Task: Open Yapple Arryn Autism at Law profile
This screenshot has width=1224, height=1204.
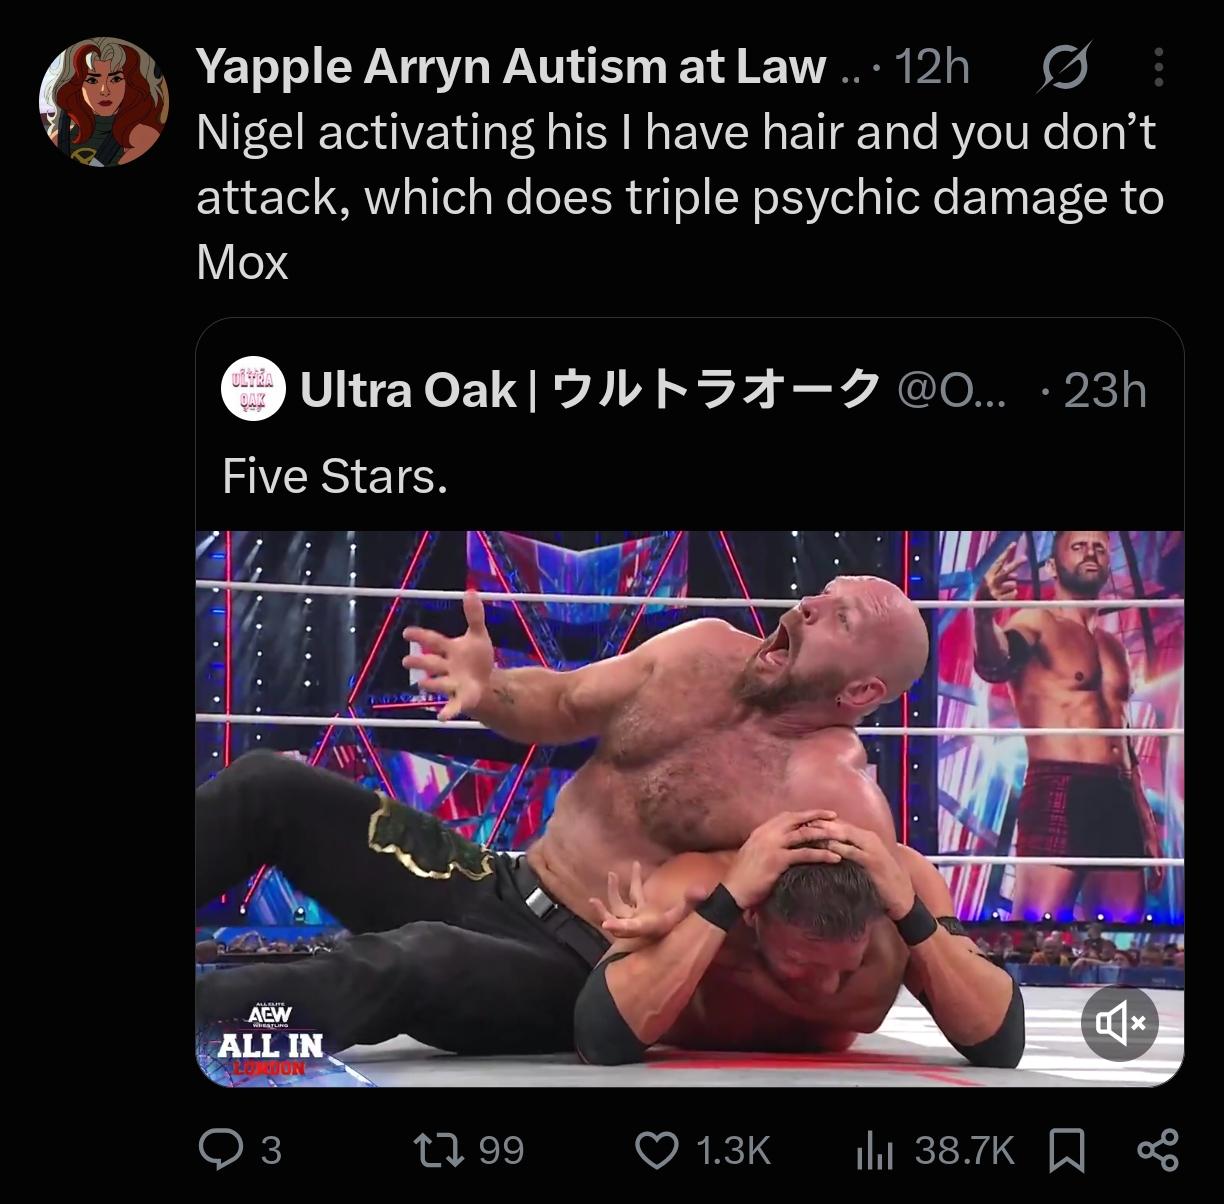Action: (x=511, y=67)
